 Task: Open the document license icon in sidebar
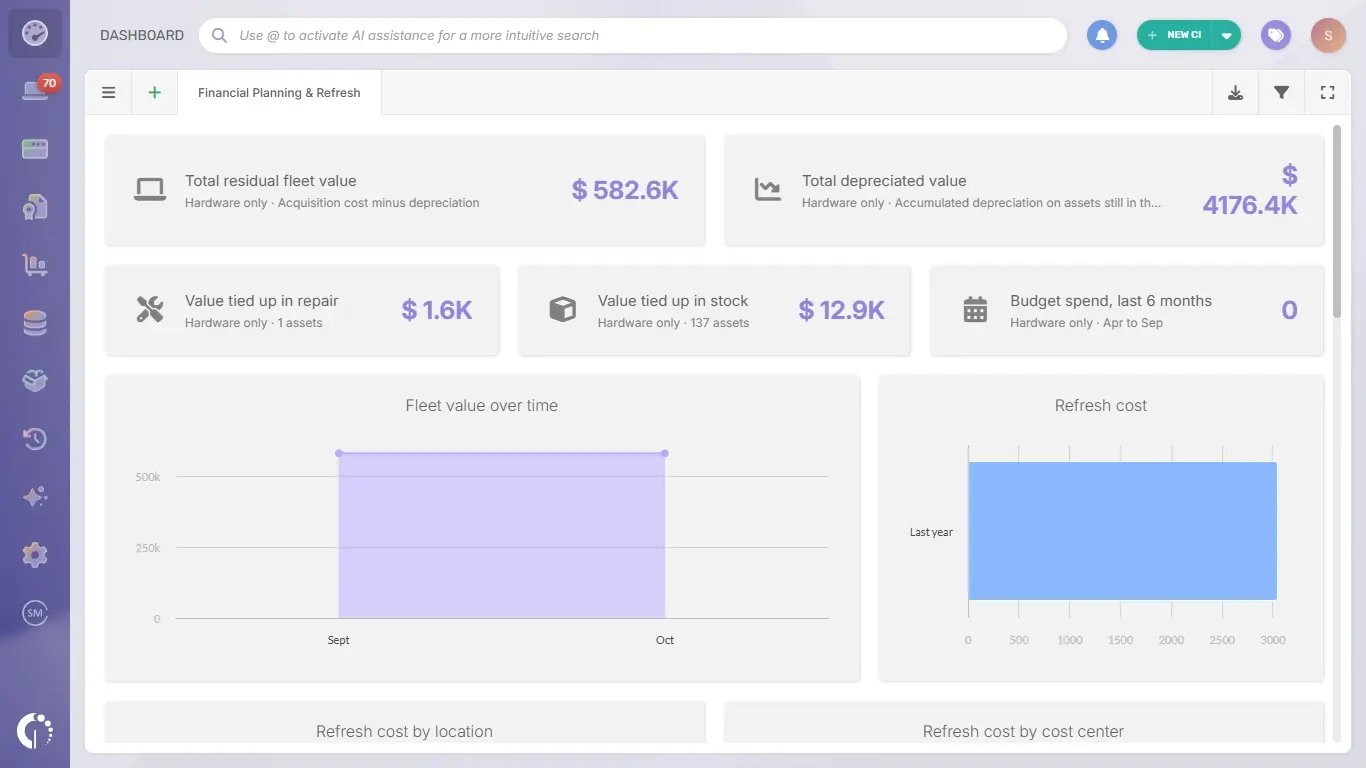[35, 207]
